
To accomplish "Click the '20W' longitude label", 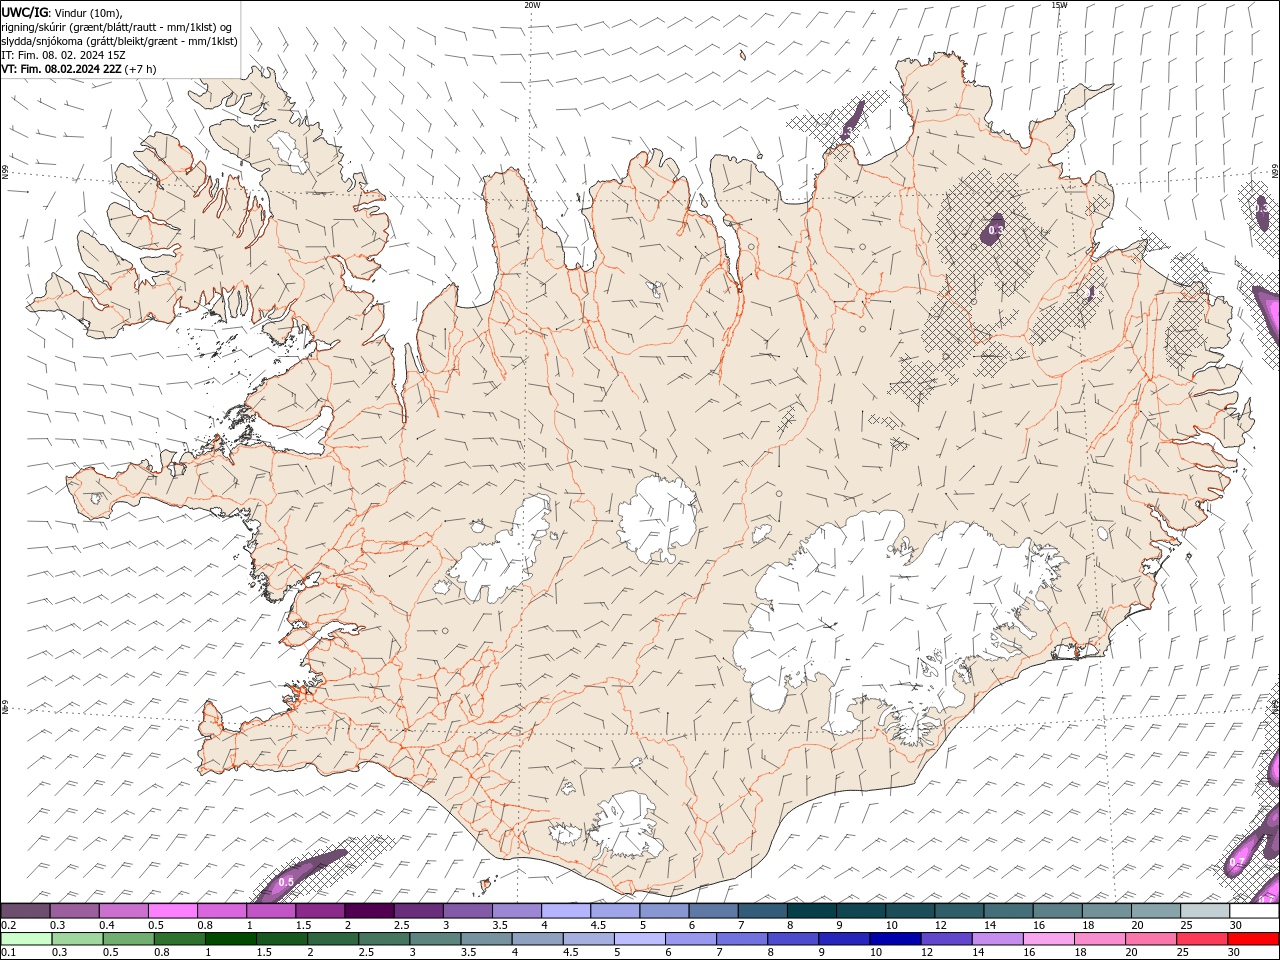I will pos(532,5).
